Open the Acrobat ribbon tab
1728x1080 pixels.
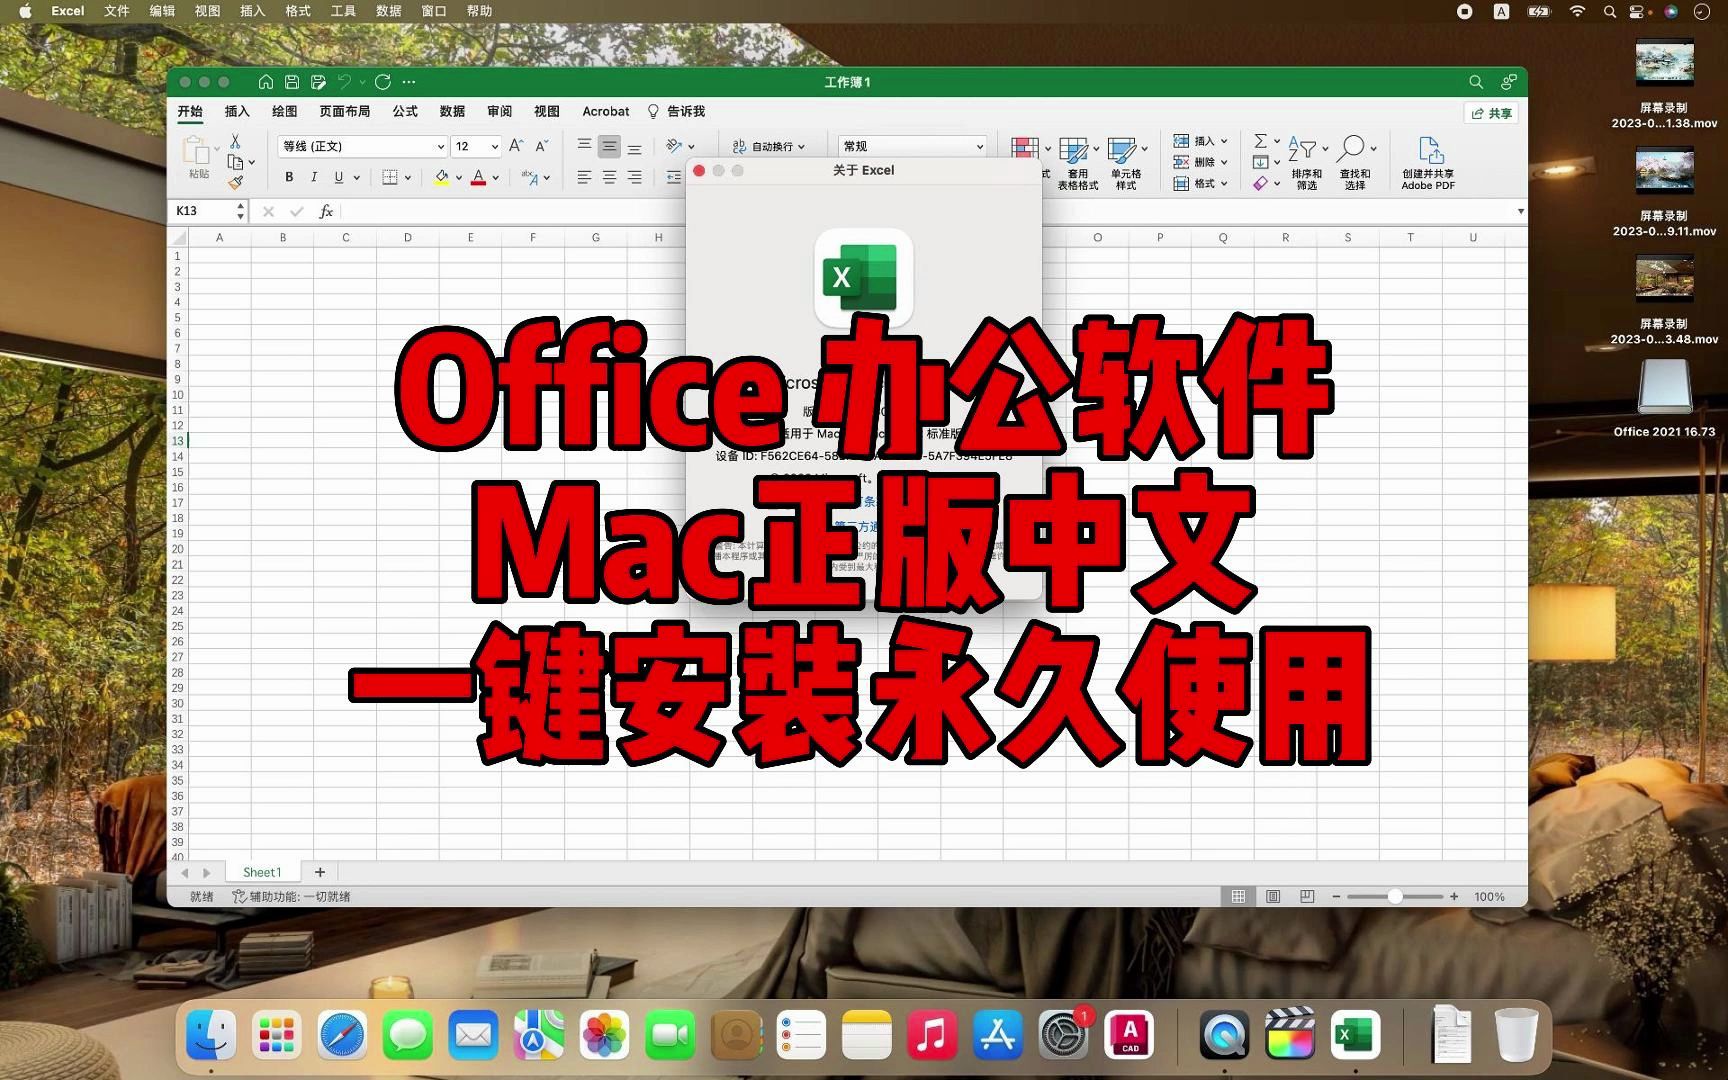(x=606, y=111)
